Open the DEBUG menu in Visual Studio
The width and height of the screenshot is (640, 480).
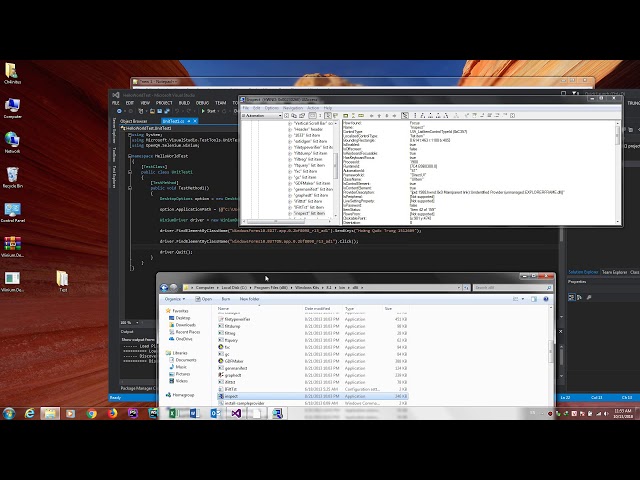point(202,103)
